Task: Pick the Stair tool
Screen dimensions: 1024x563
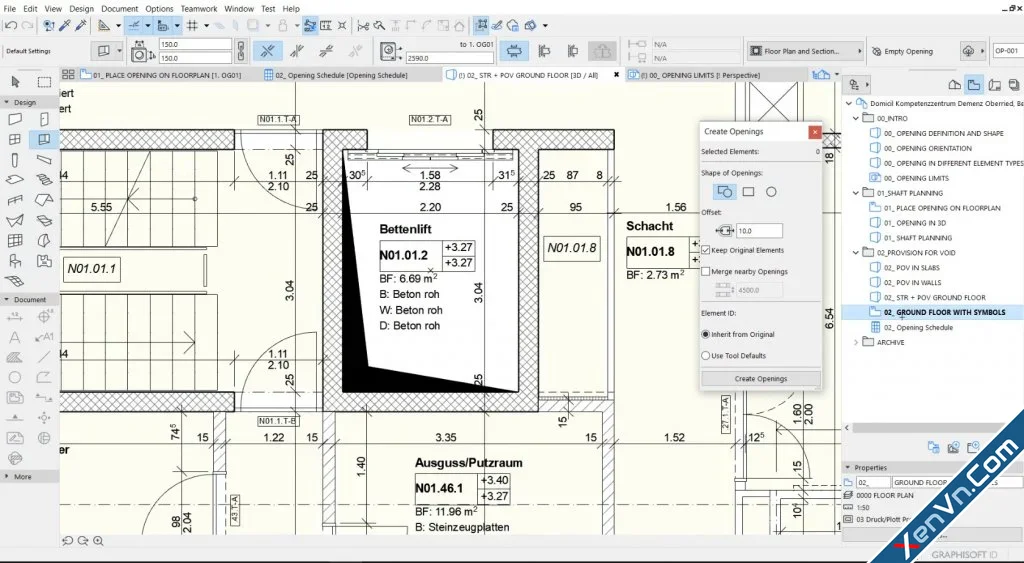Action: tap(44, 180)
